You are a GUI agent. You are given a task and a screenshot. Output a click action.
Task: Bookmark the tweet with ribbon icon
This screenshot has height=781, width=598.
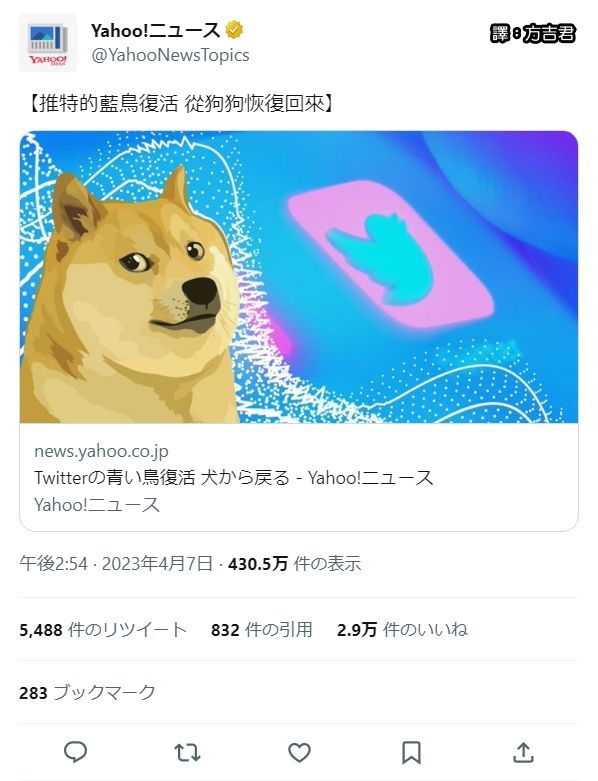[x=411, y=753]
